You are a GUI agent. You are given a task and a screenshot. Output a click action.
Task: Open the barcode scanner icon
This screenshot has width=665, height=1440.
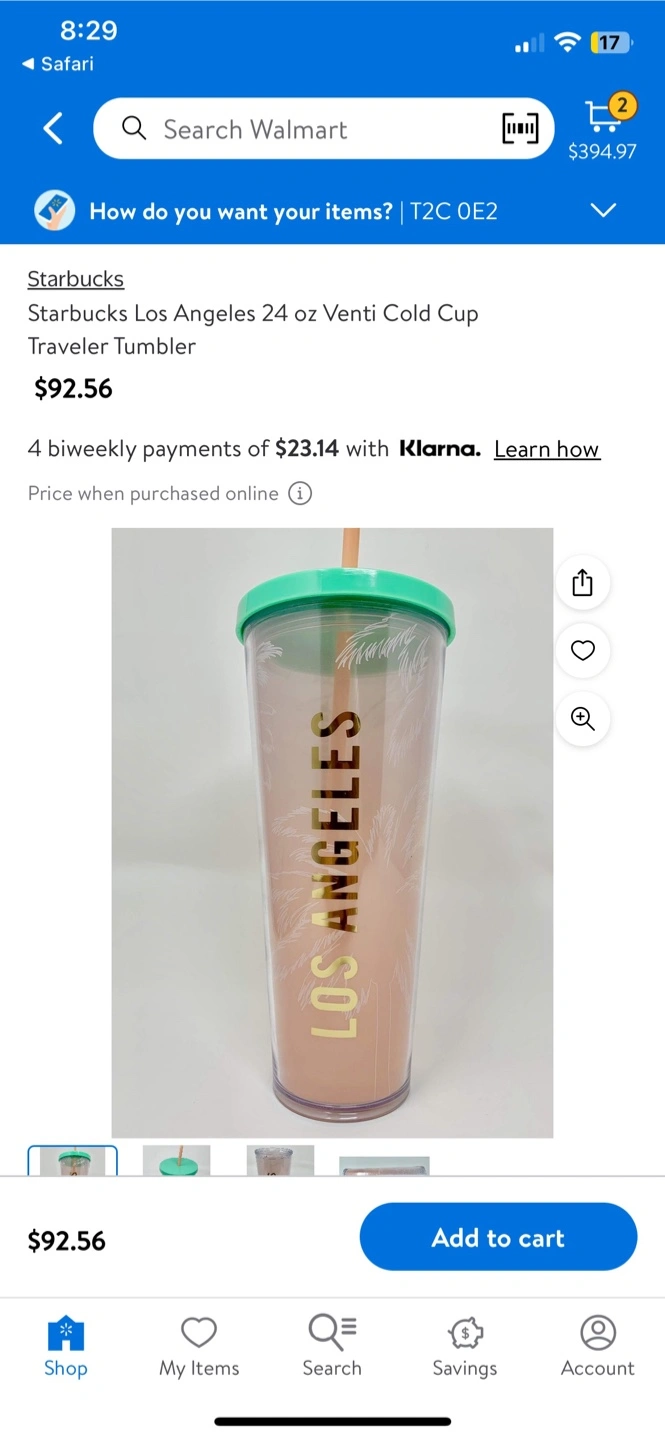(x=520, y=128)
